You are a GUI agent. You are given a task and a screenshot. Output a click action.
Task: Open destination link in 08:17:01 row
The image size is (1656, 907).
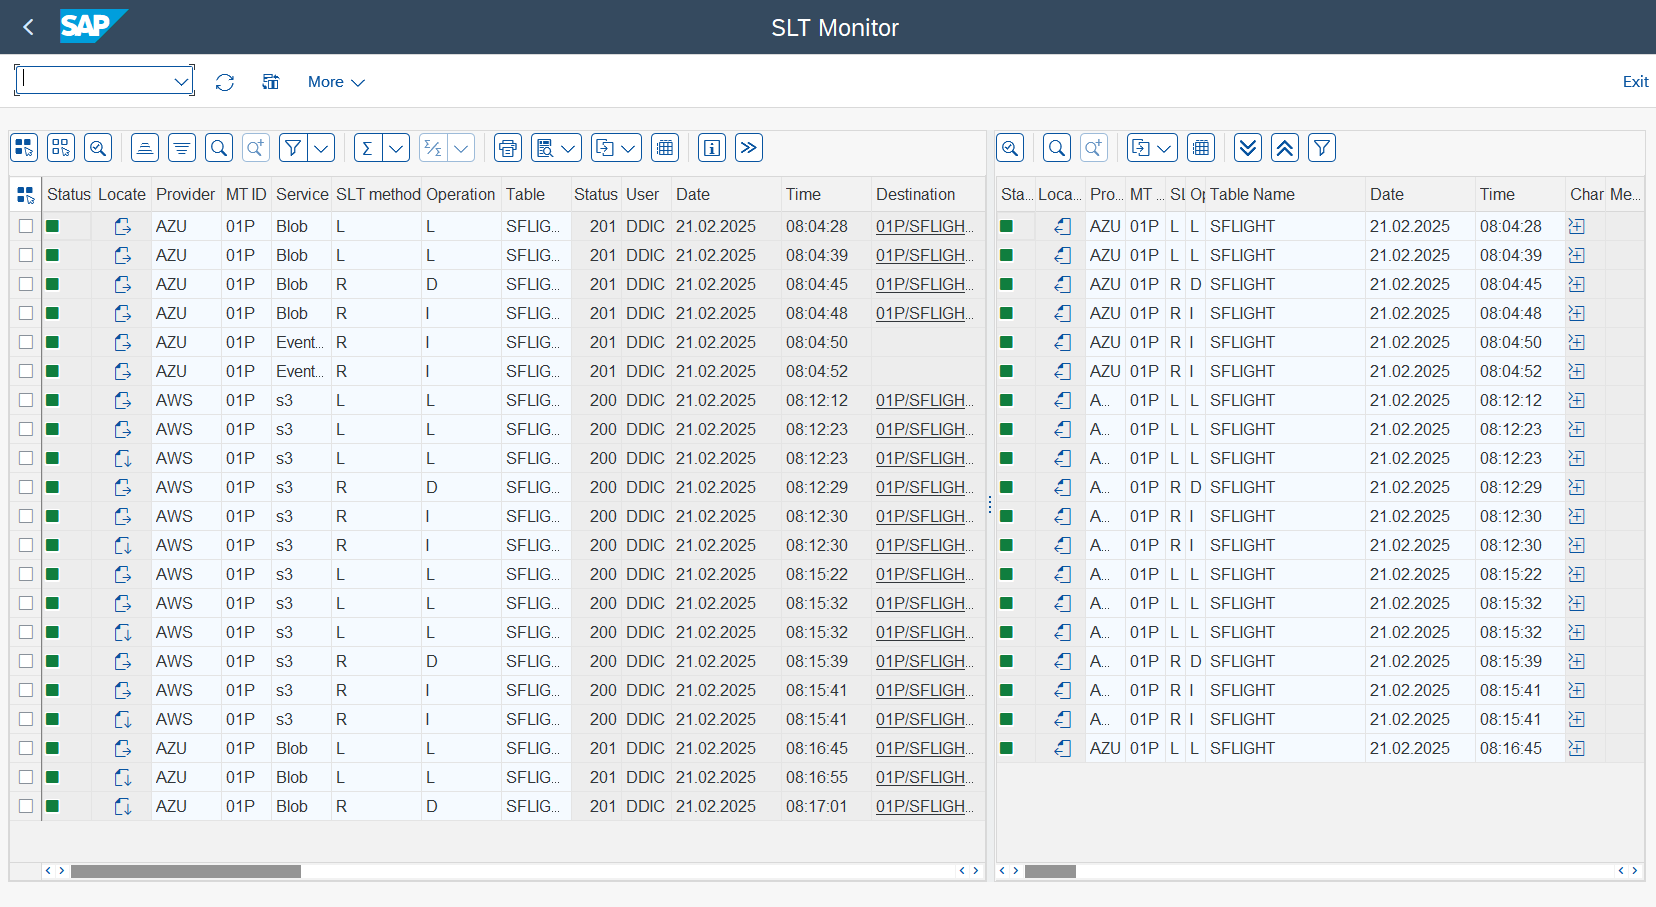coord(924,806)
